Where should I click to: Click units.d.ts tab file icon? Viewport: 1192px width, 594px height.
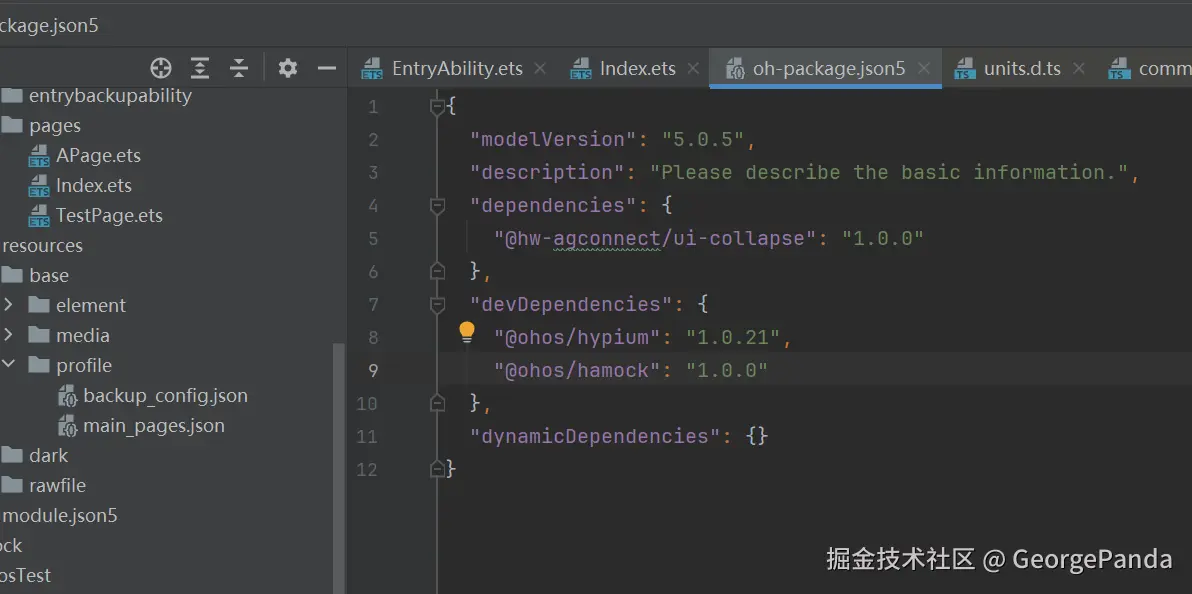pyautogui.click(x=965, y=69)
